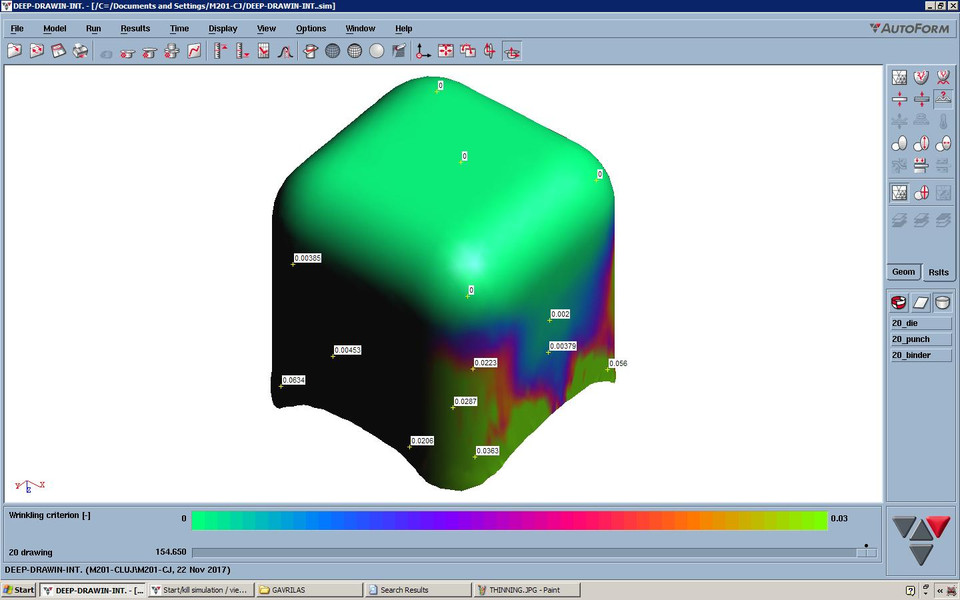Toggle the highlighted section-cut toolbar icon

click(511, 51)
